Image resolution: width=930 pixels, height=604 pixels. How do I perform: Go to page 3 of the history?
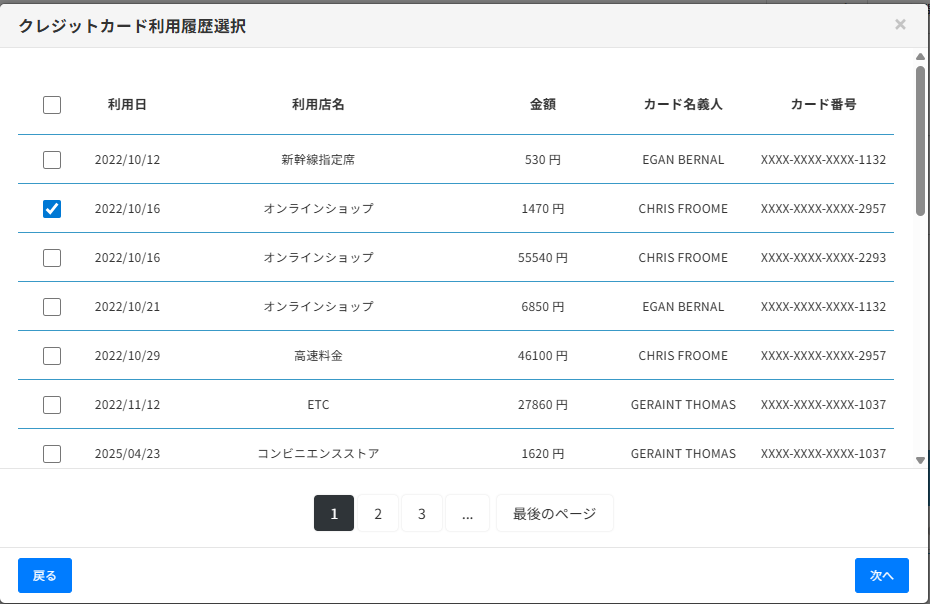(422, 513)
